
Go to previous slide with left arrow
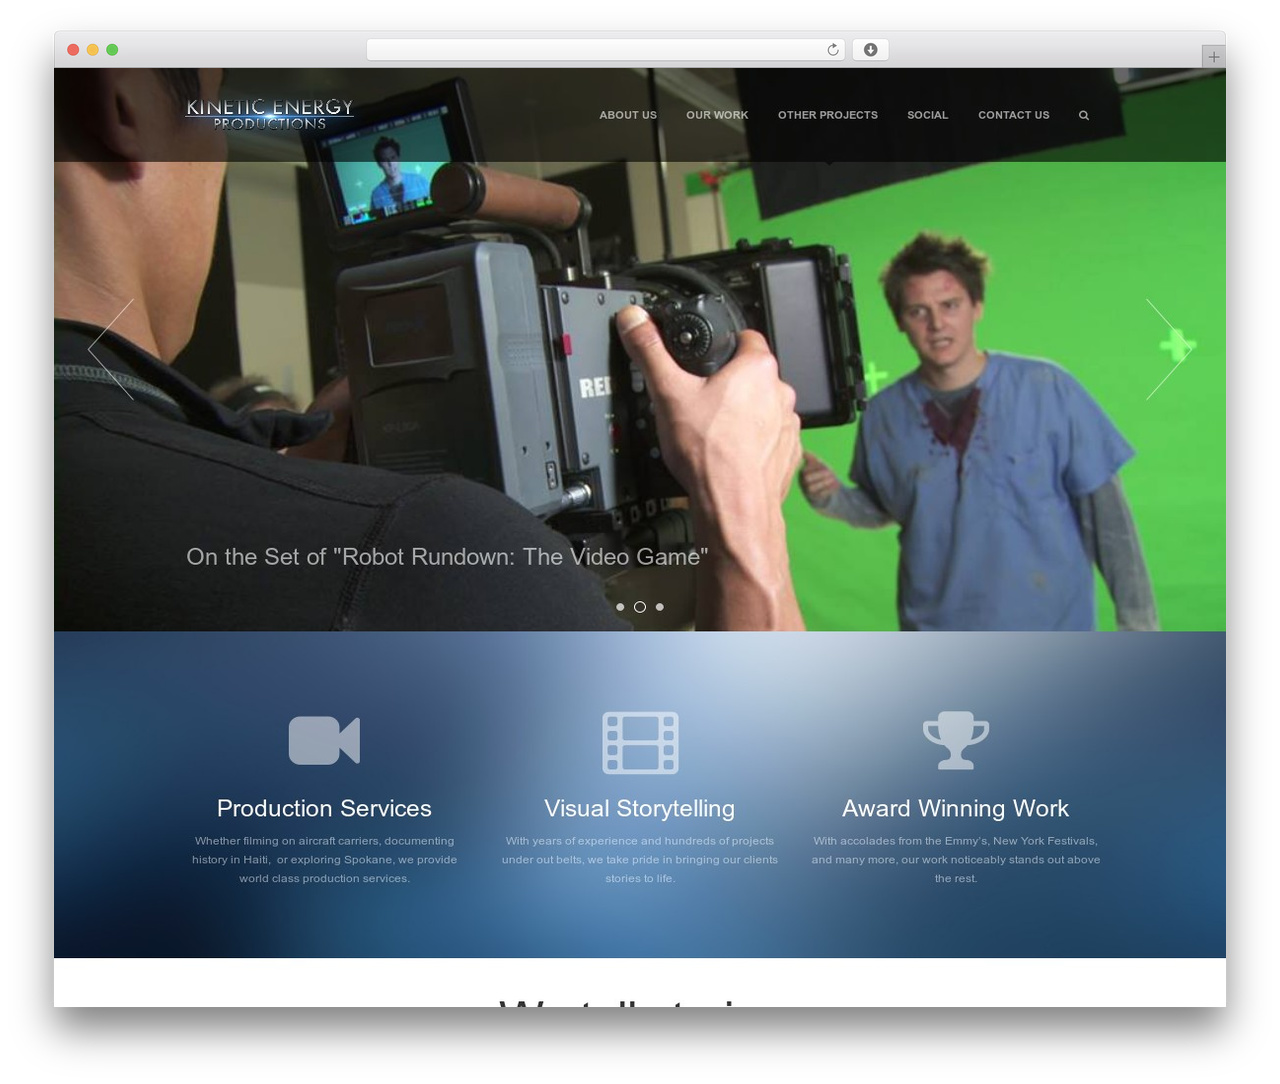click(x=111, y=349)
